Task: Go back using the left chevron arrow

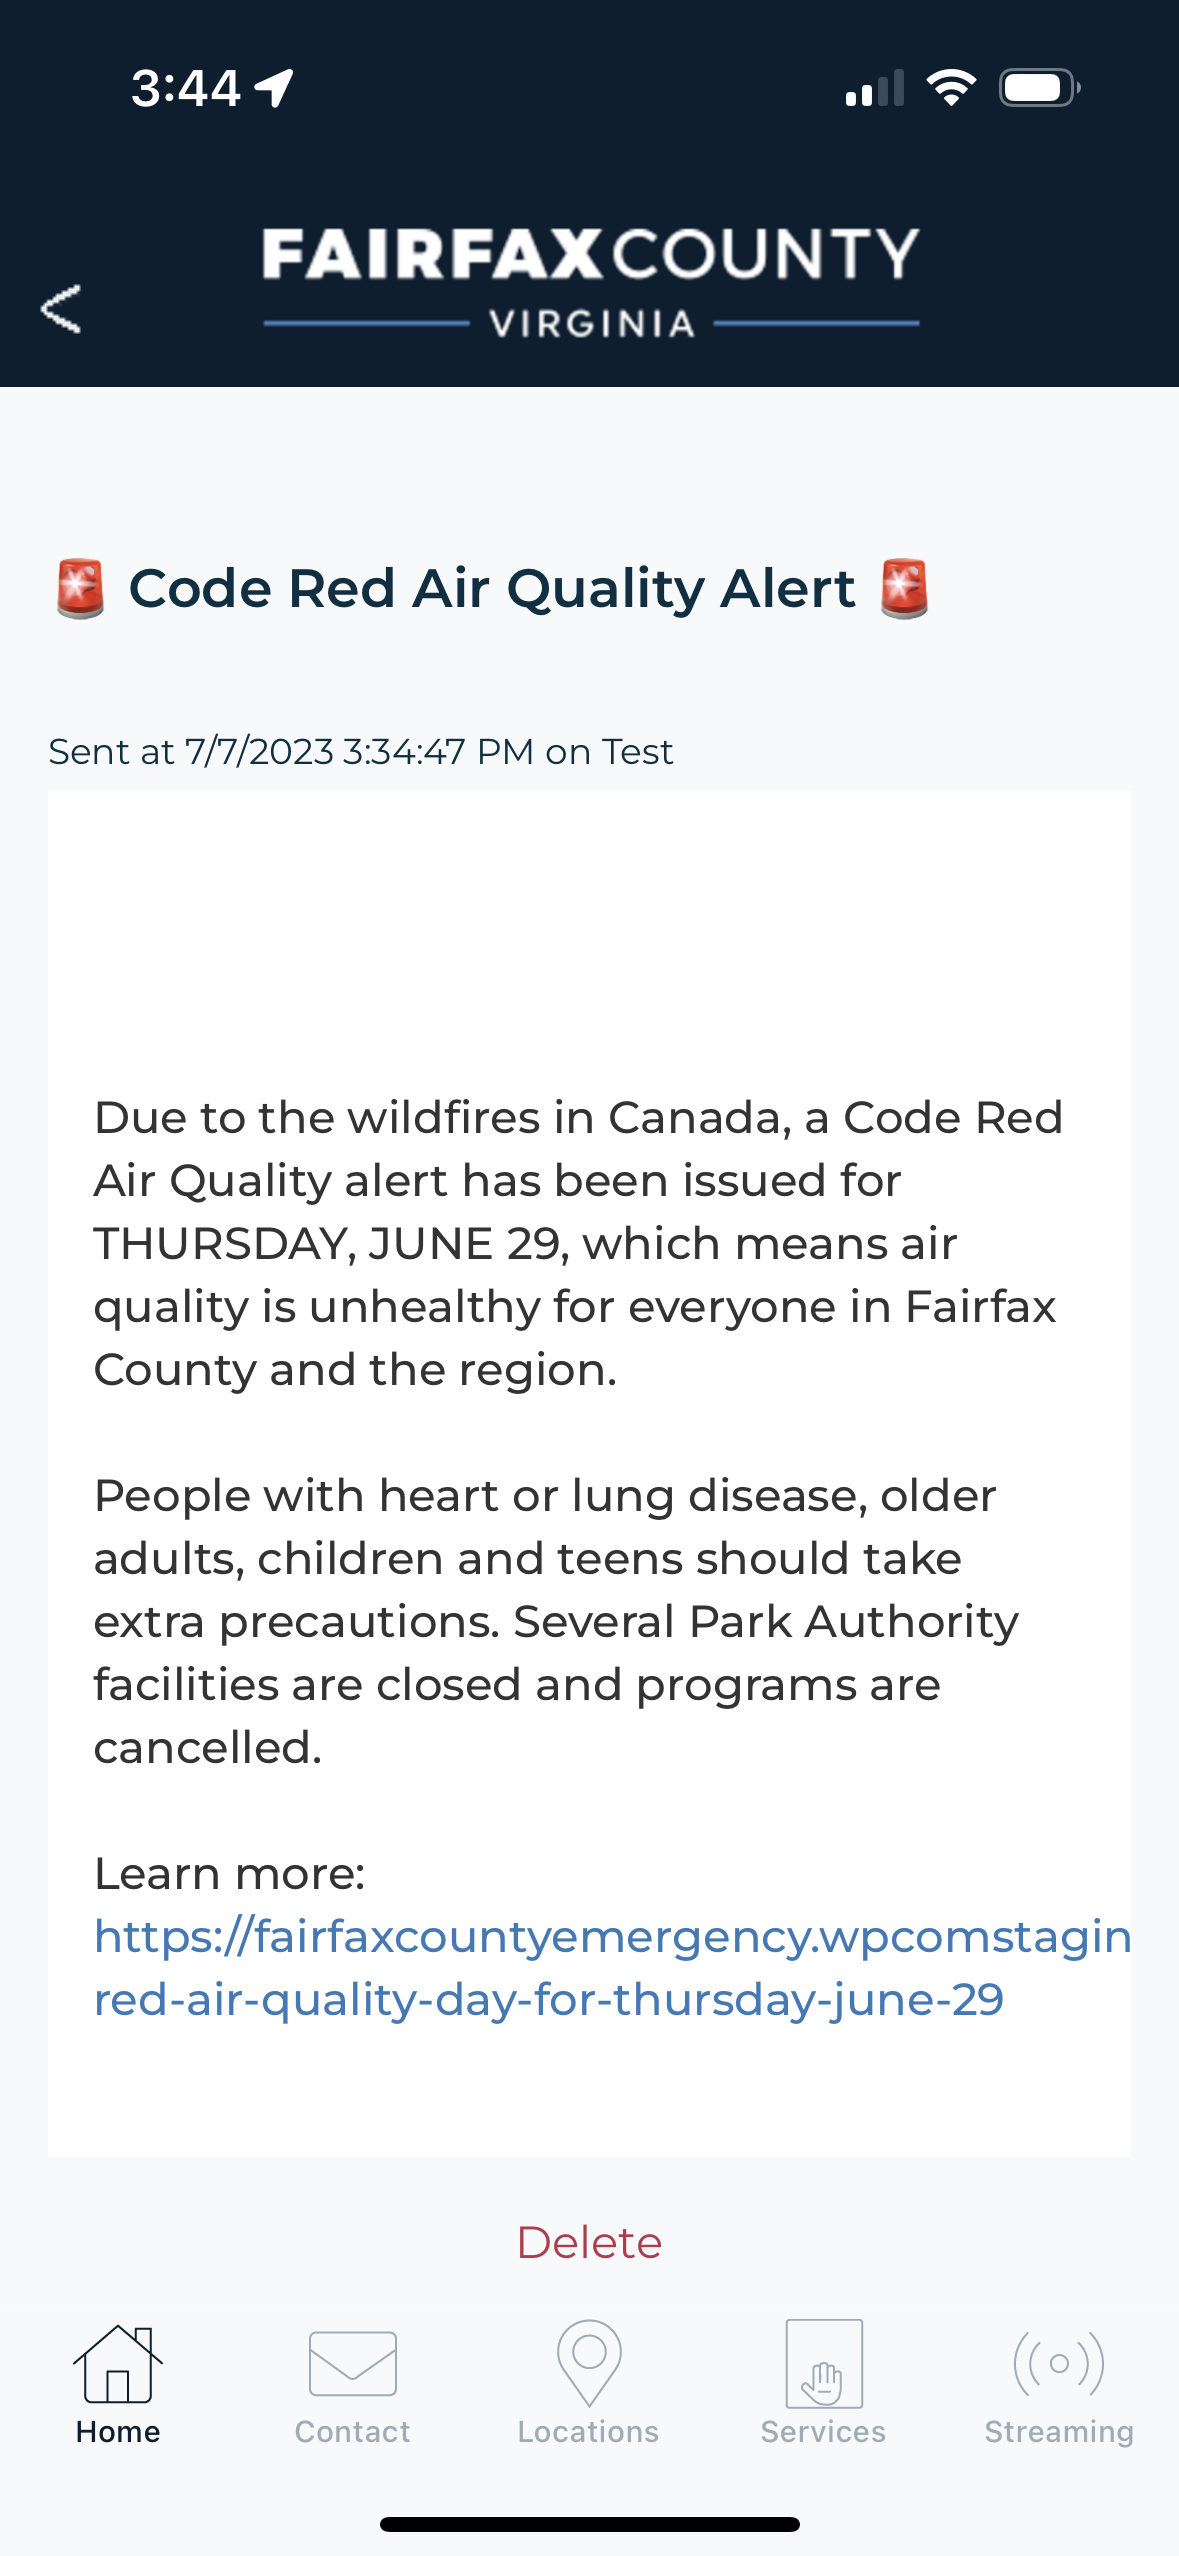Action: click(61, 308)
